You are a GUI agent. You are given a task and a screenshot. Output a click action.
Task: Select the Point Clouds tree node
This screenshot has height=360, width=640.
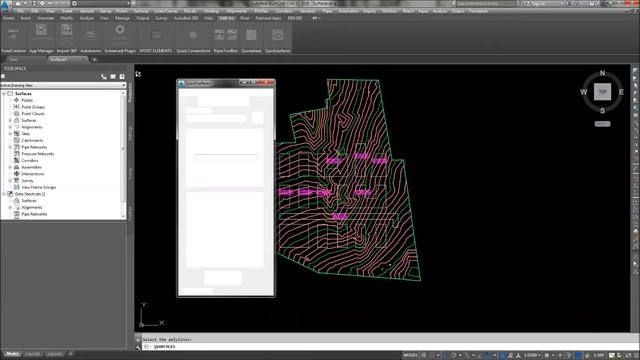point(33,113)
